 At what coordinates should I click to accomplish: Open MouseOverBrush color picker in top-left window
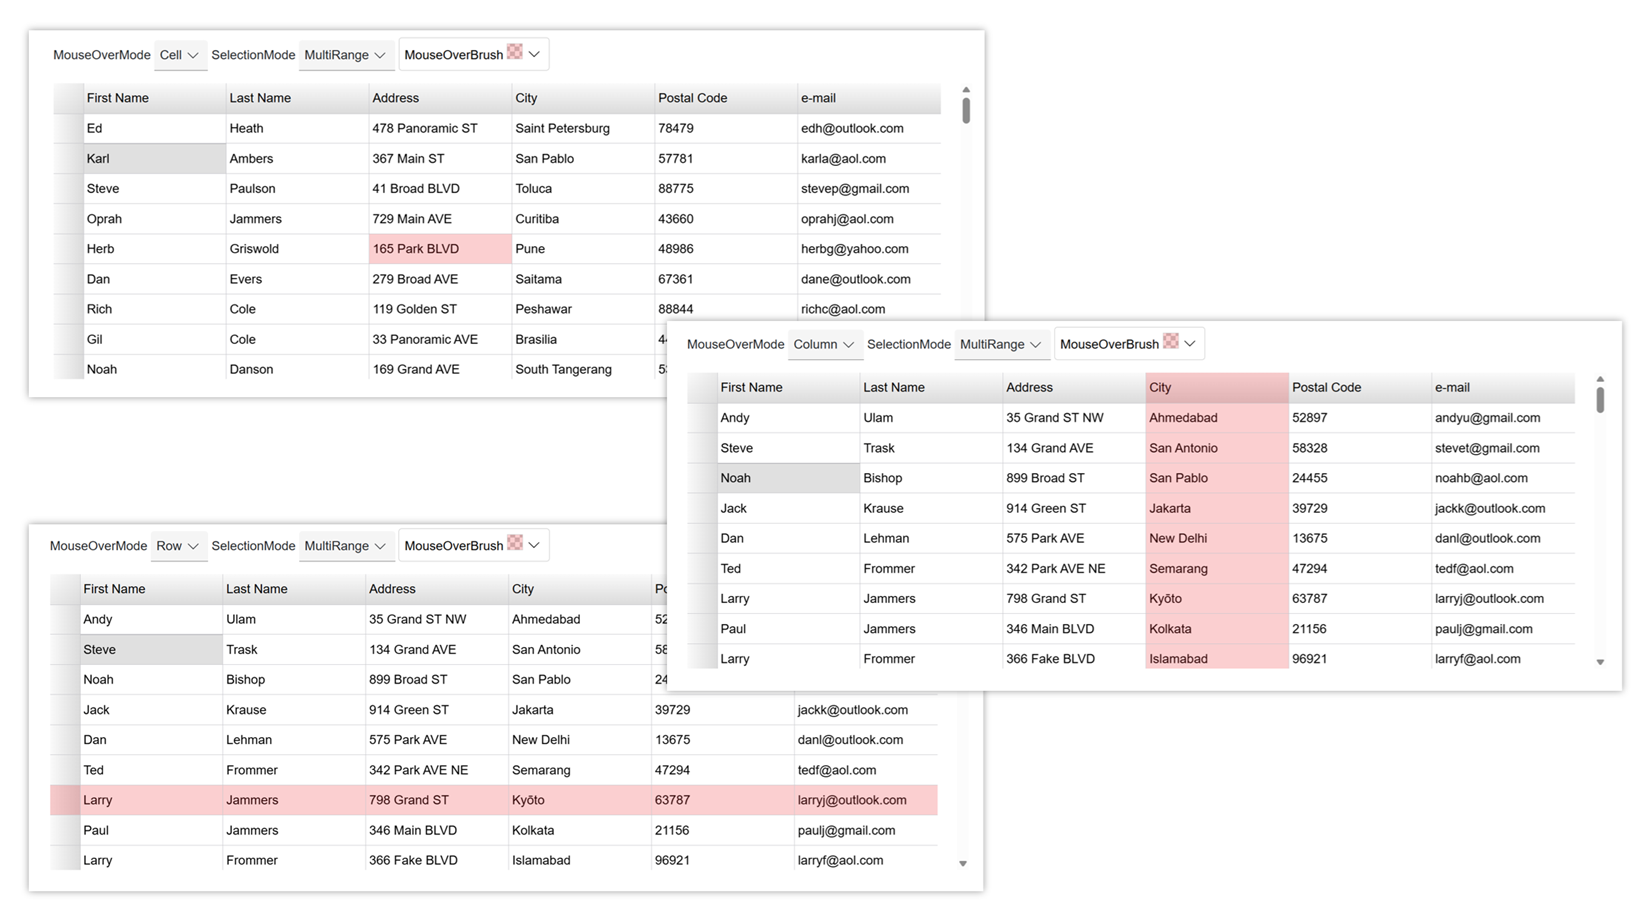pyautogui.click(x=473, y=54)
